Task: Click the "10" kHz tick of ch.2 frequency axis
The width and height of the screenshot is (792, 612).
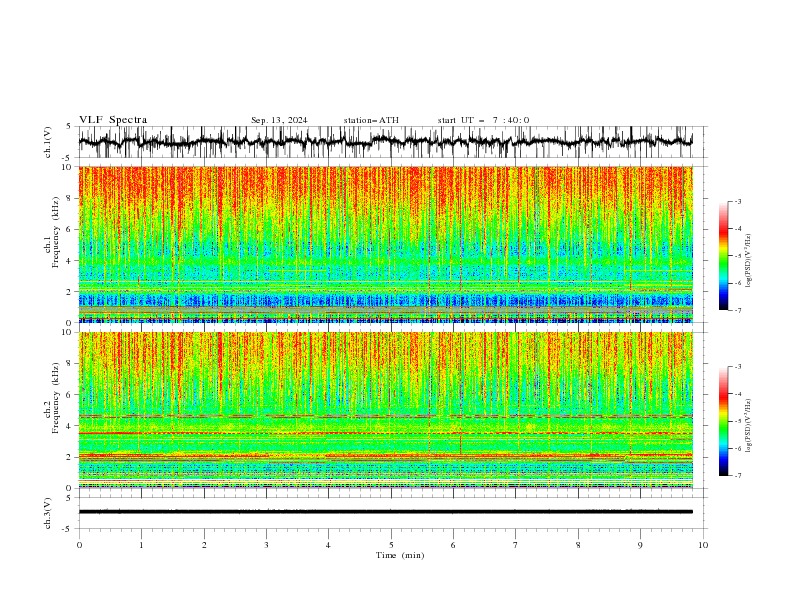Action: pos(67,332)
